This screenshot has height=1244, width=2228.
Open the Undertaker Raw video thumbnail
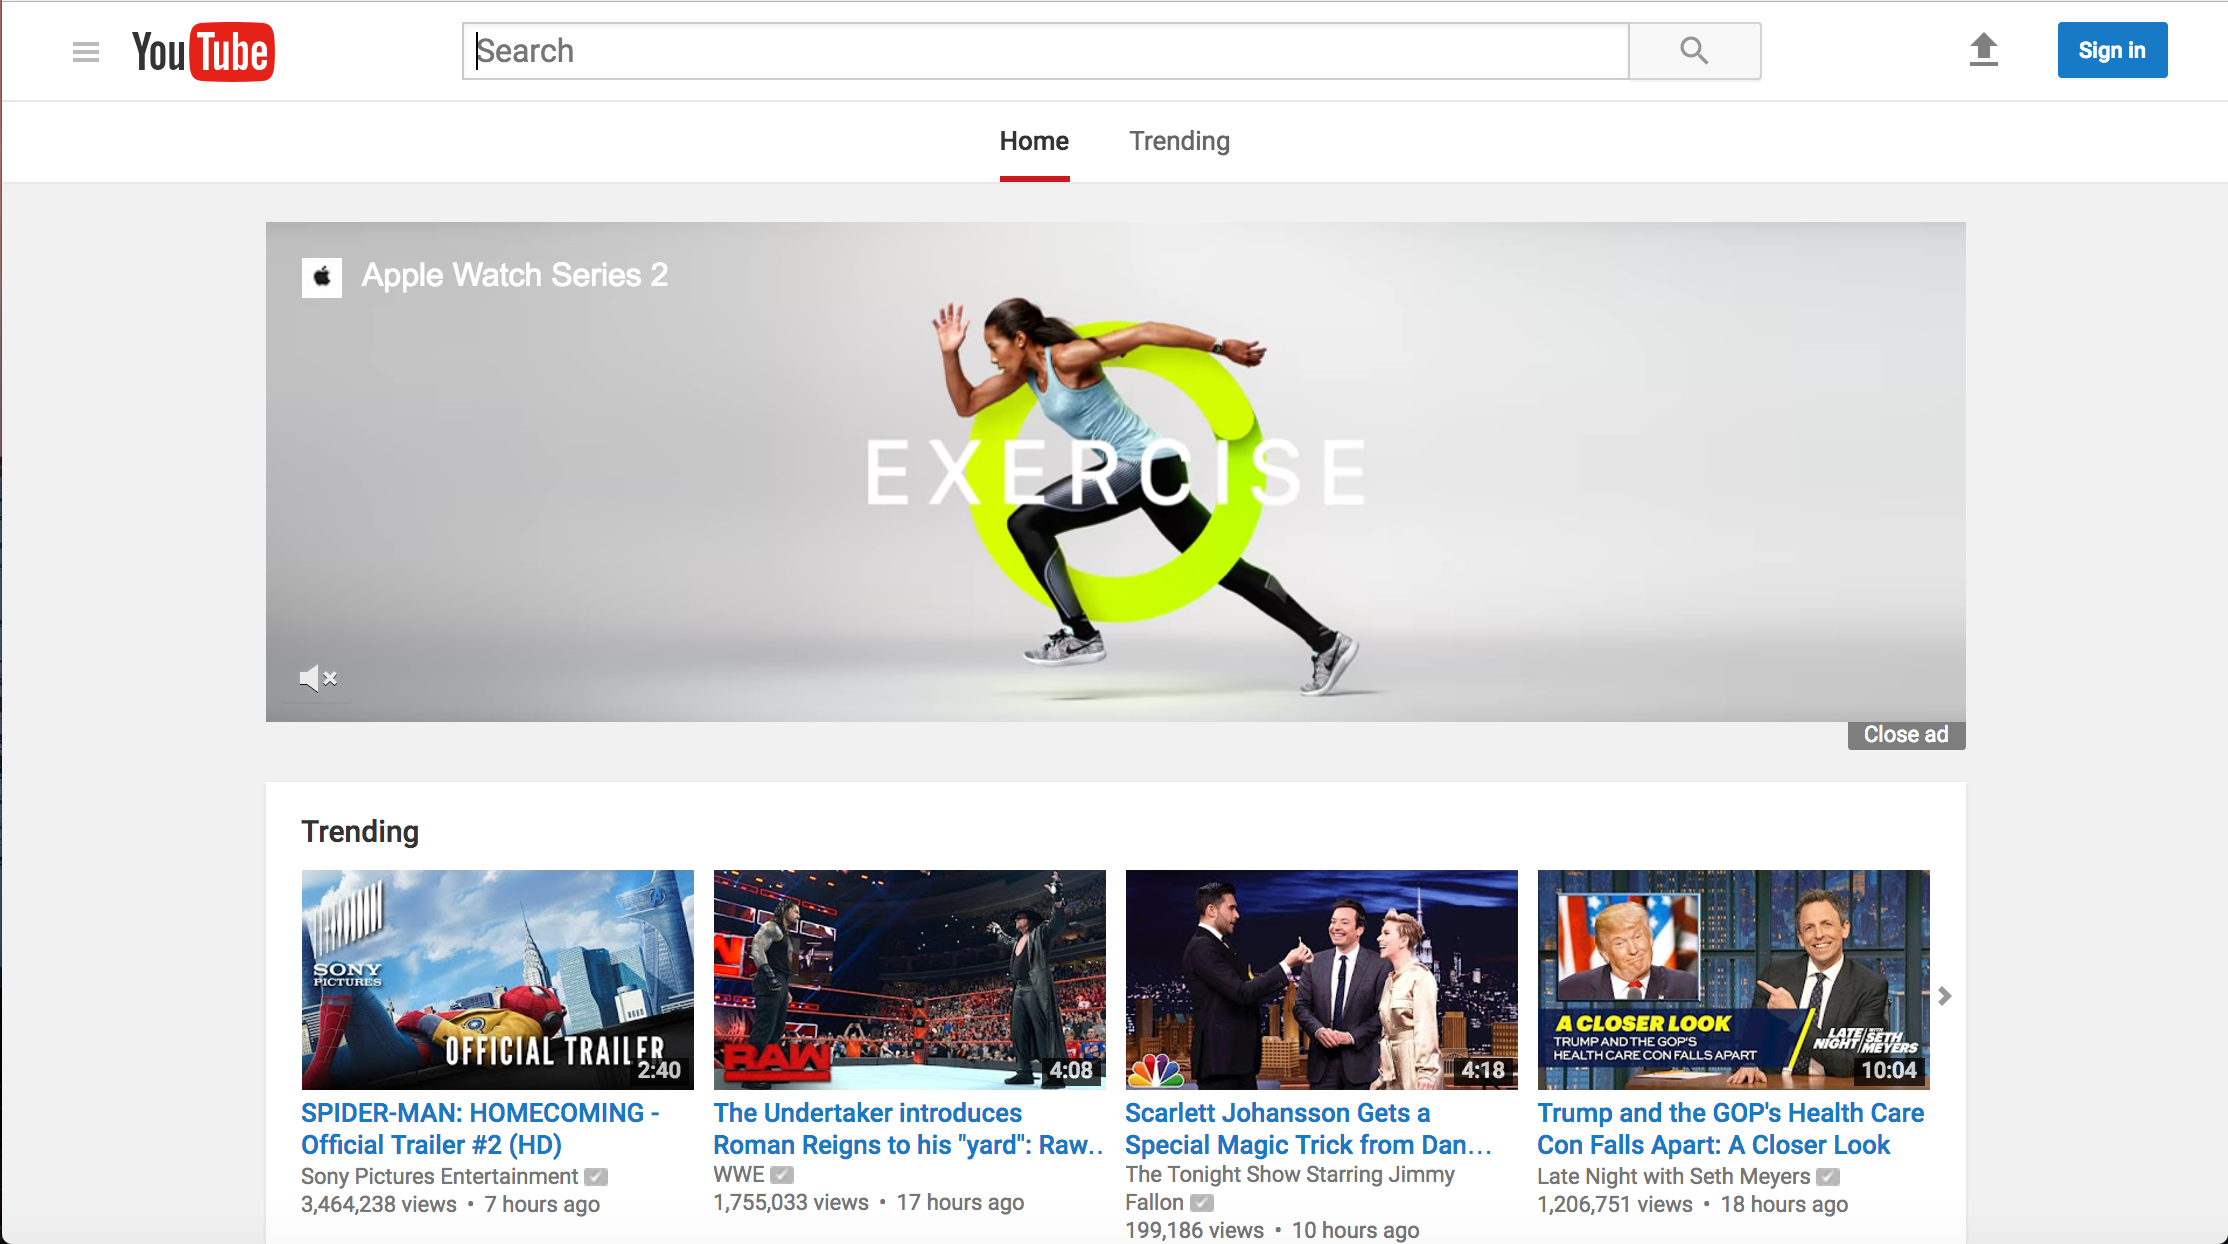[x=910, y=980]
